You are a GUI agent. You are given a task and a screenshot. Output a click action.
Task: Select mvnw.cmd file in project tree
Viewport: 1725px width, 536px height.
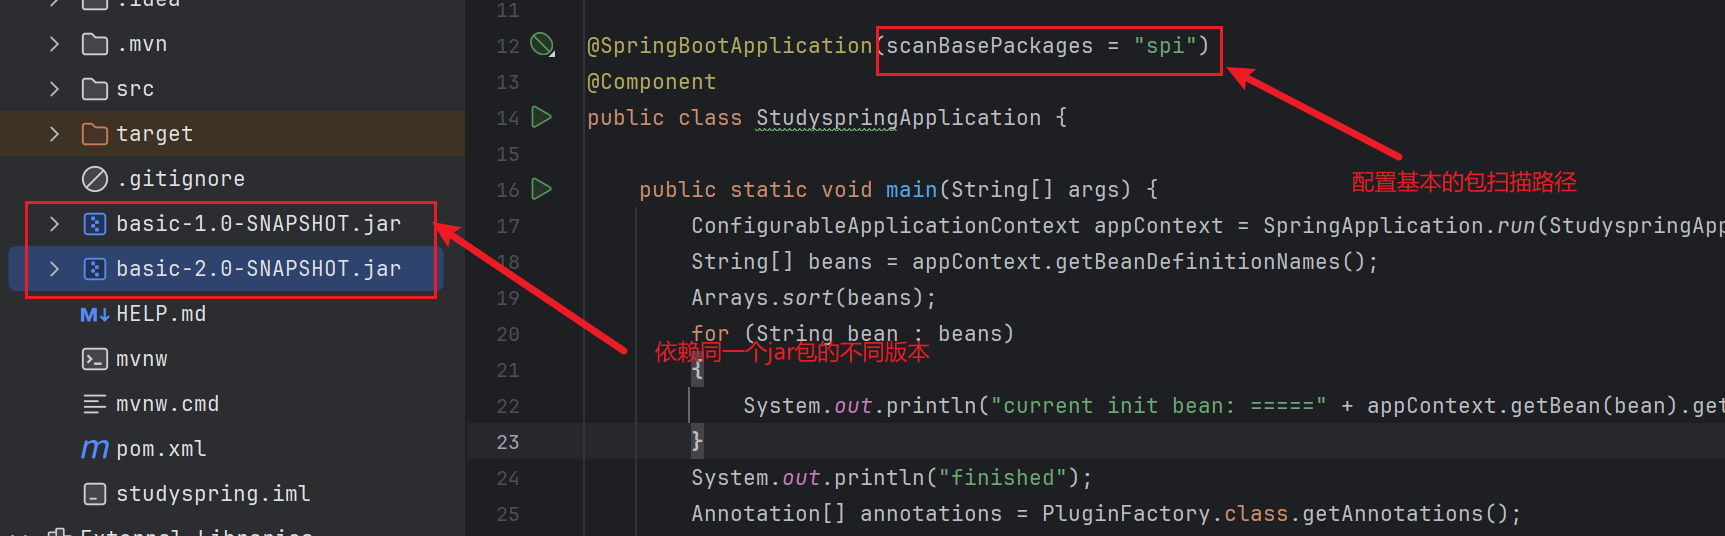click(167, 404)
